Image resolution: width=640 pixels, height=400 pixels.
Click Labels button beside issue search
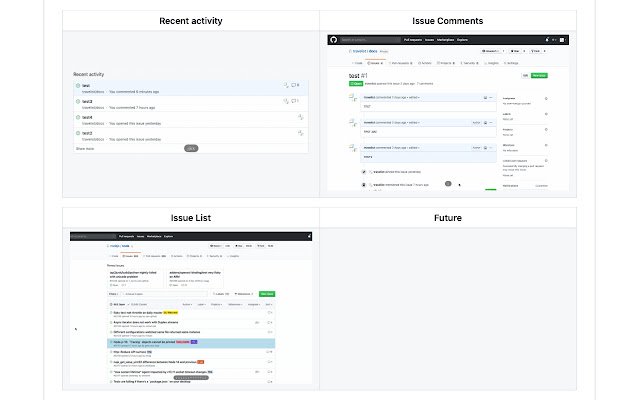(221, 294)
